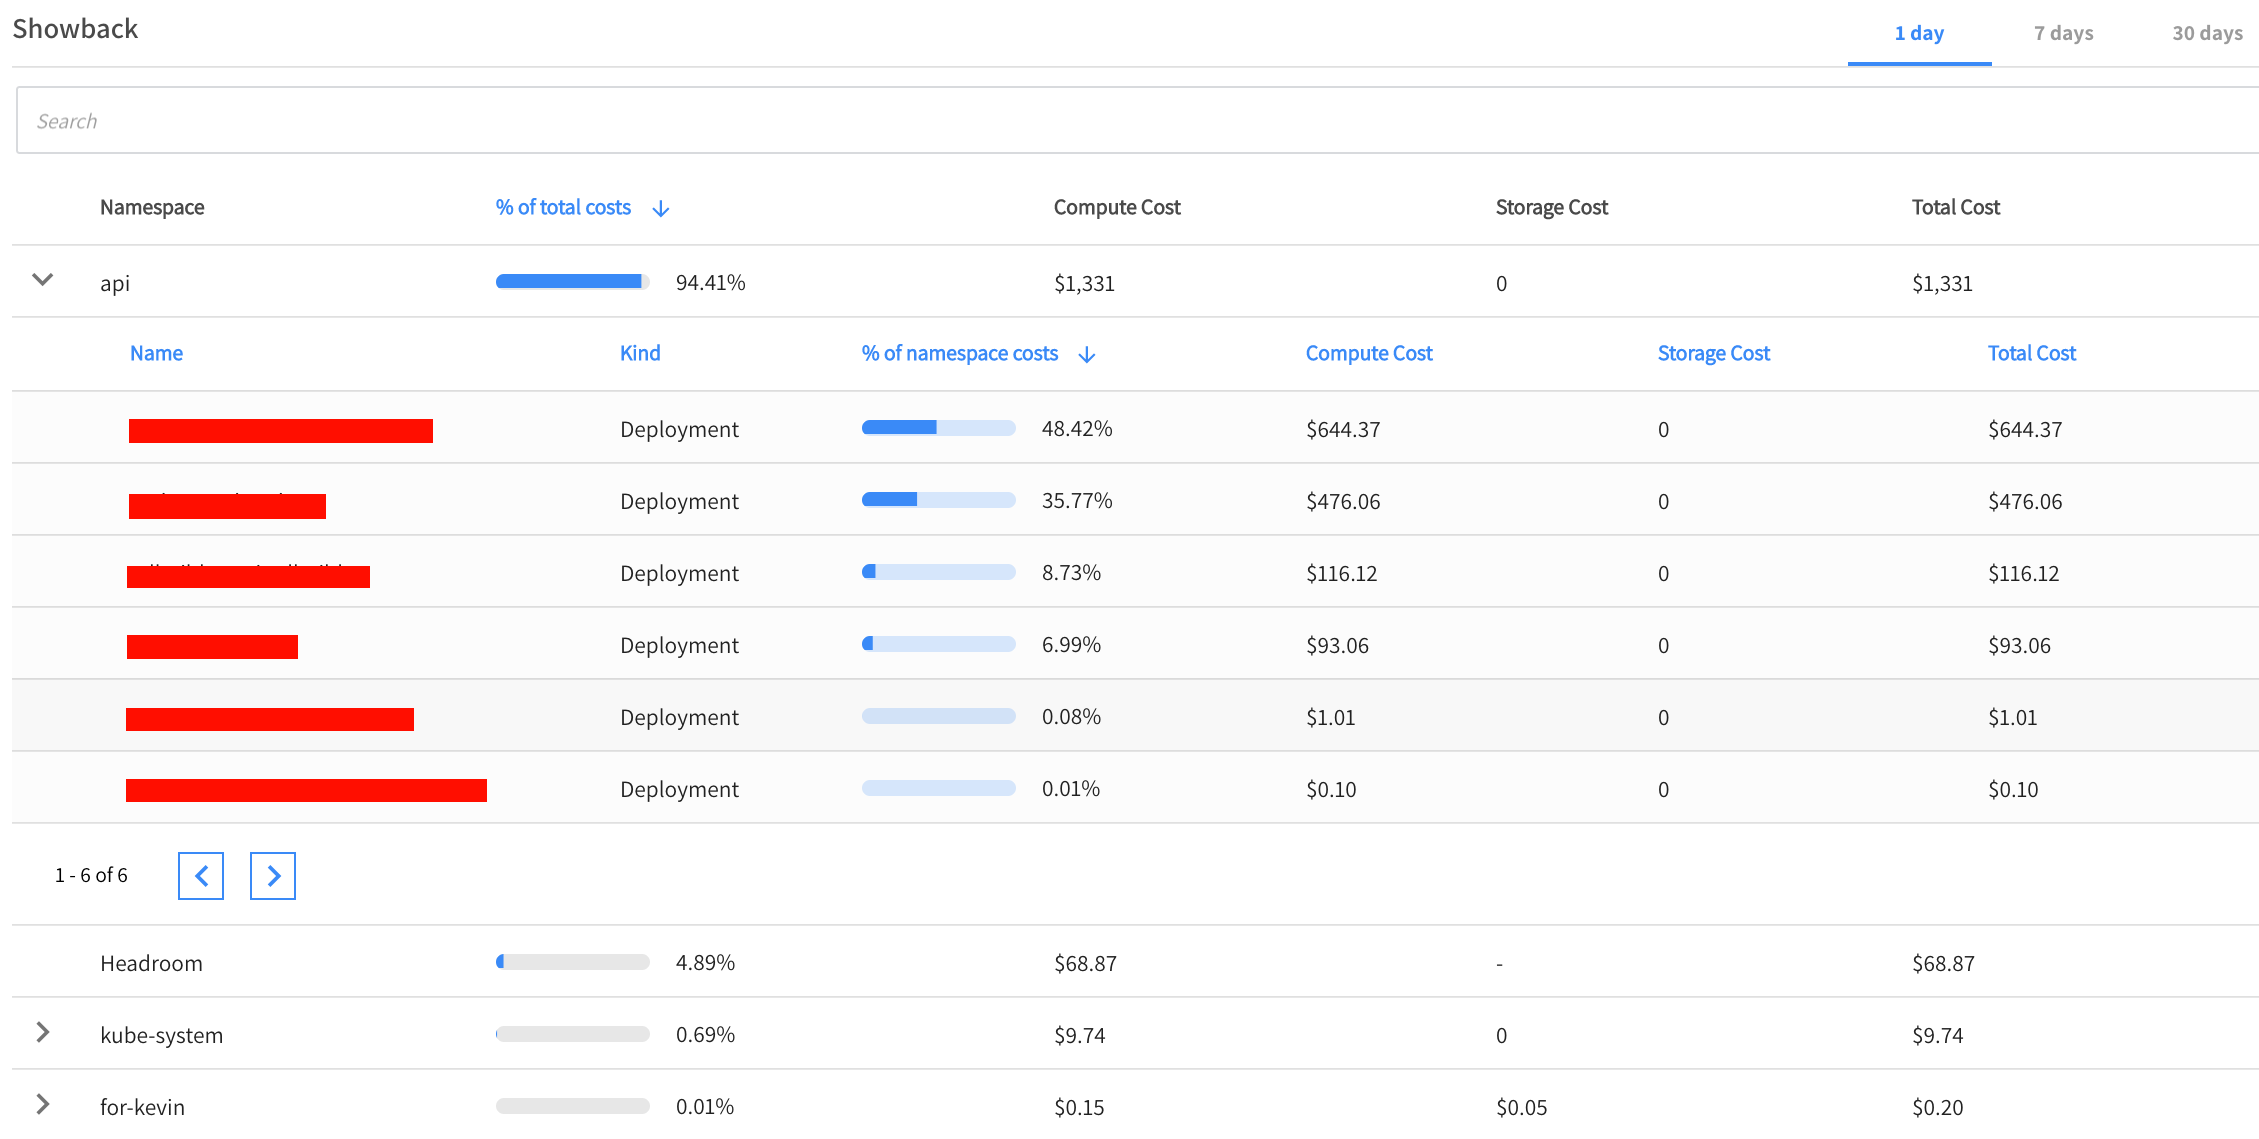The width and height of the screenshot is (2259, 1139).
Task: Expand the for-kevin namespace row
Action: 42,1105
